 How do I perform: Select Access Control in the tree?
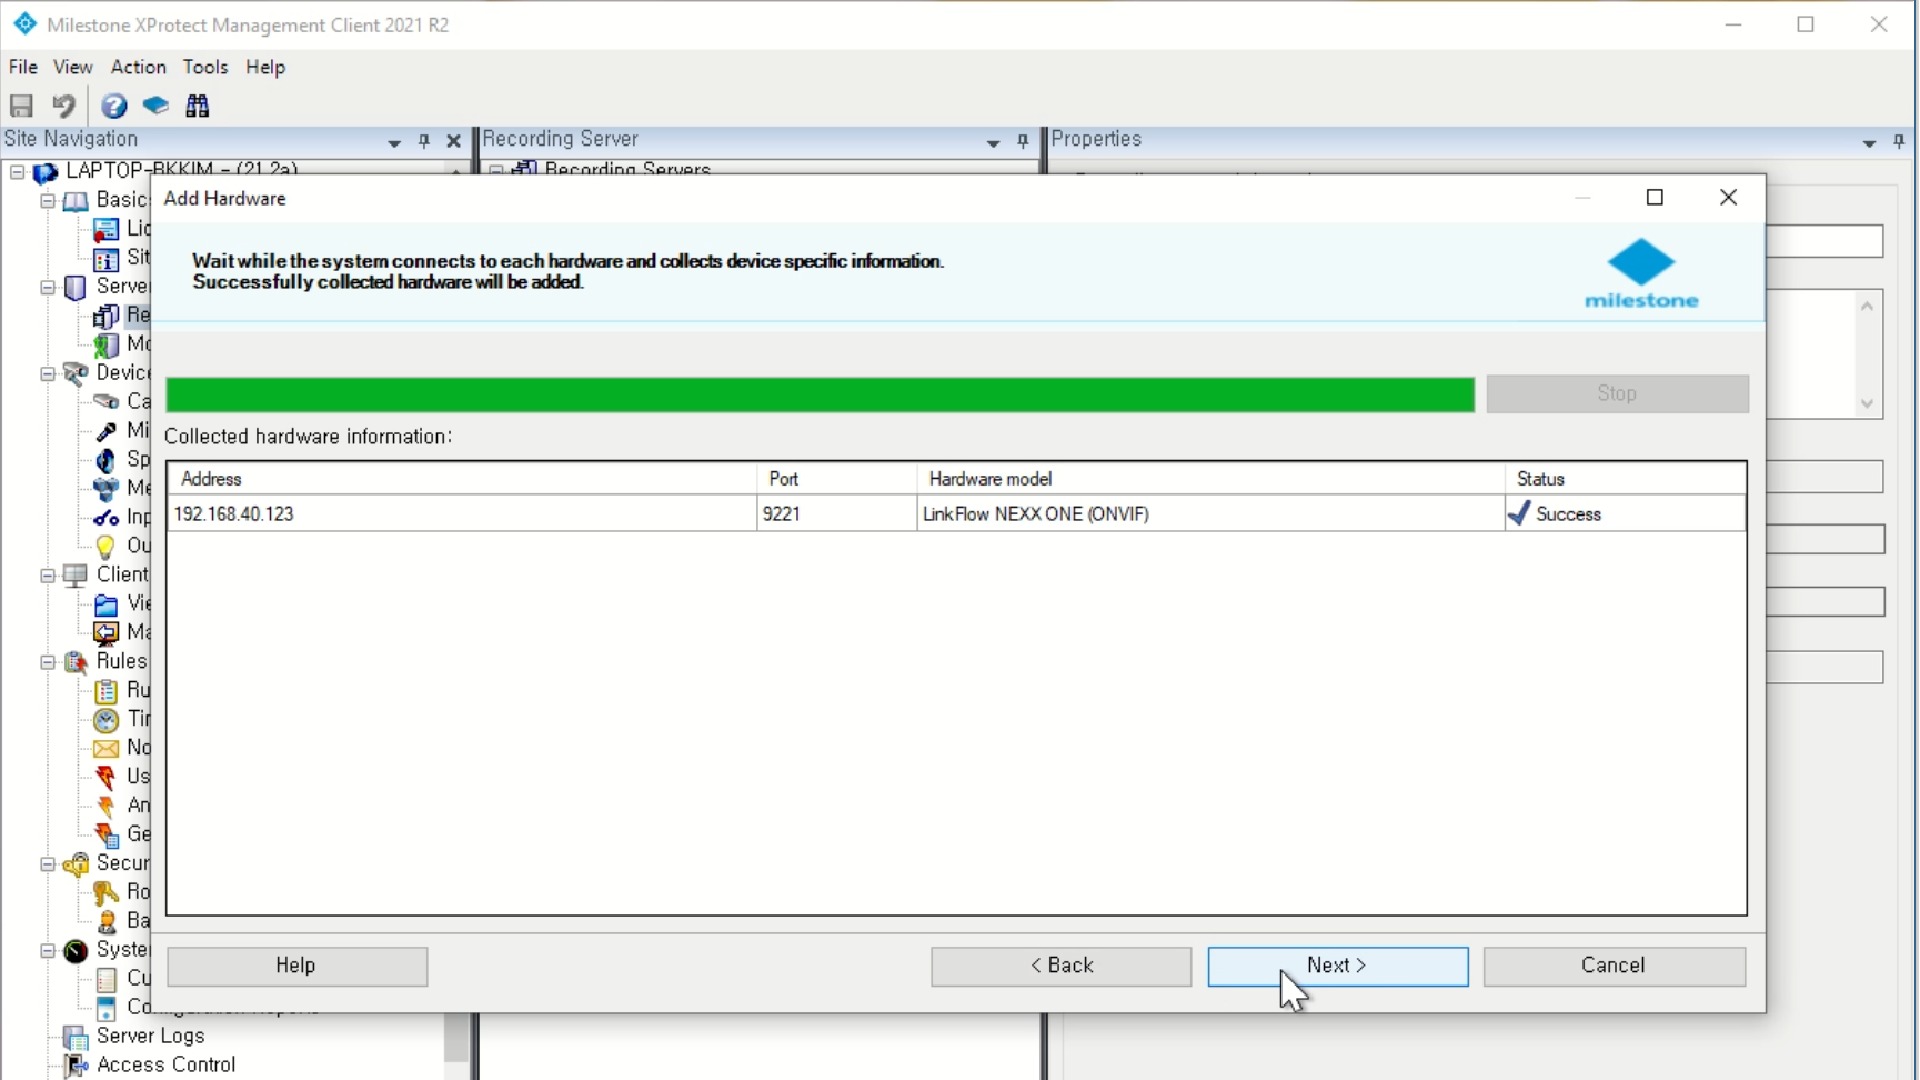click(166, 1065)
